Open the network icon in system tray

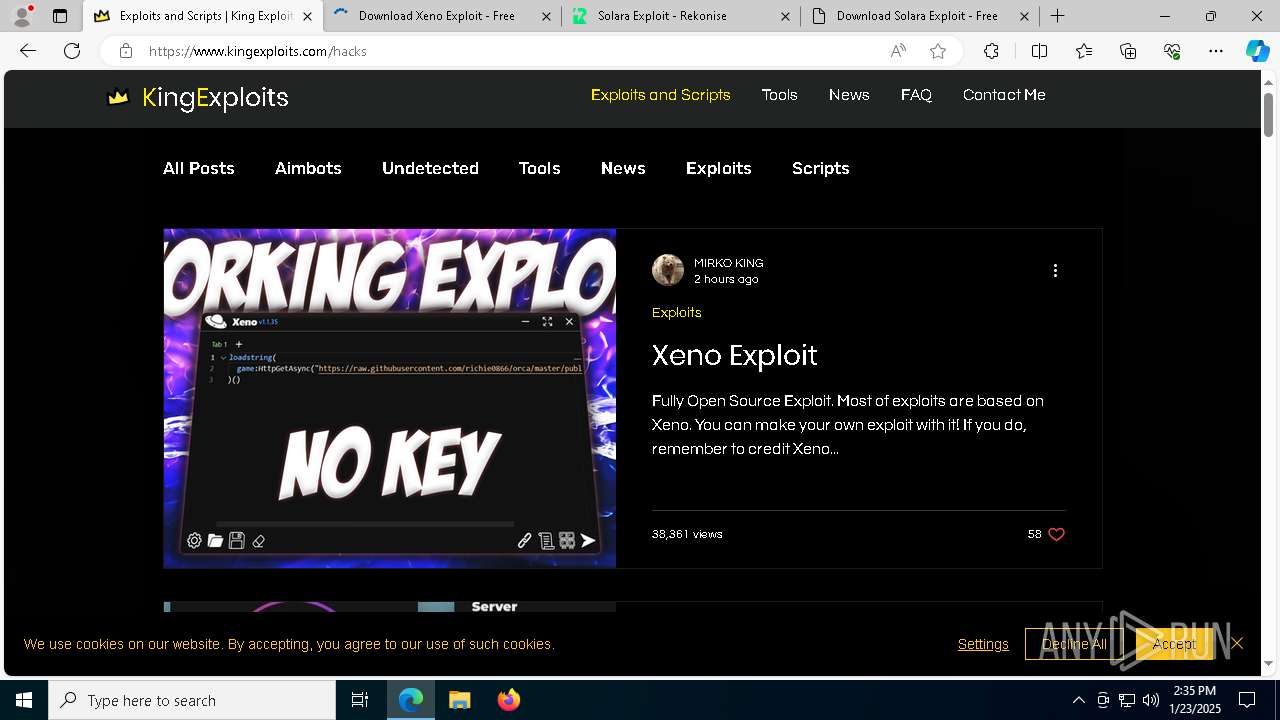[1127, 700]
